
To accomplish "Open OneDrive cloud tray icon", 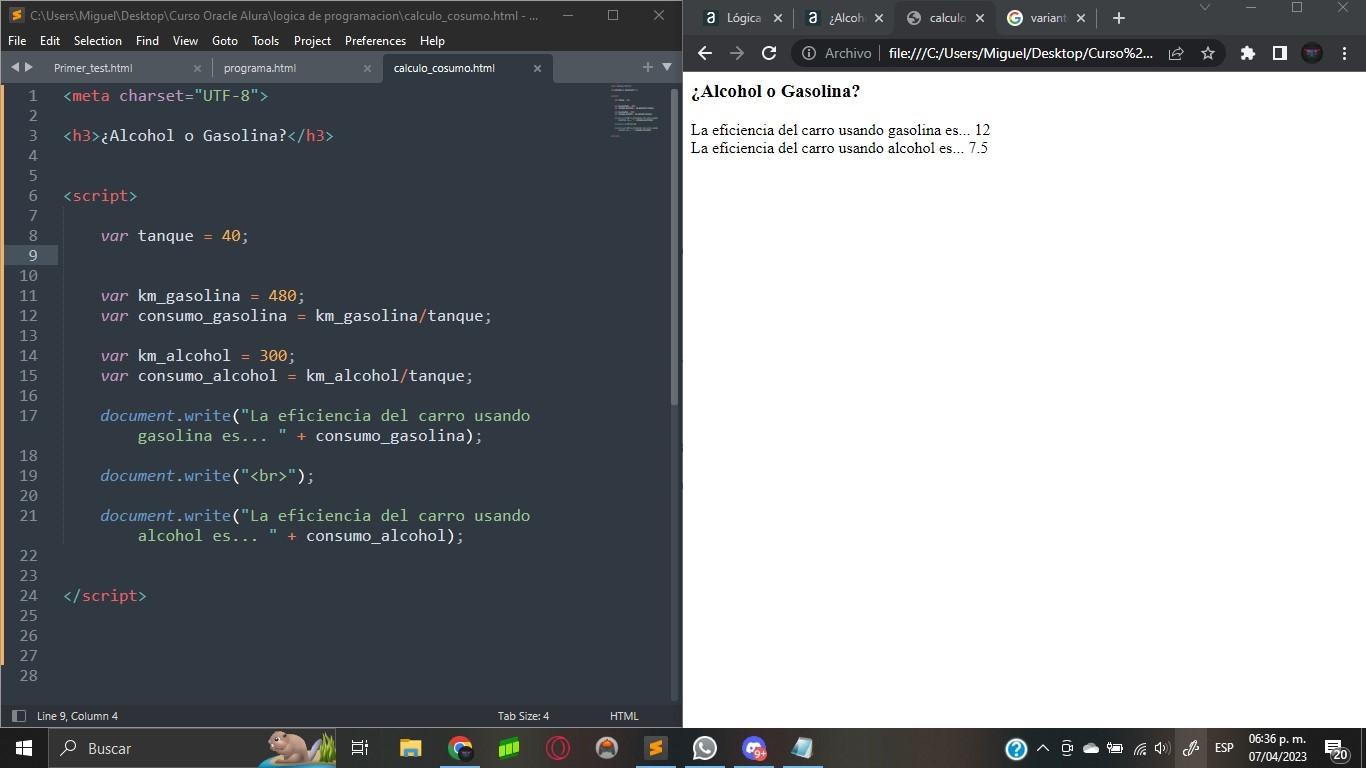I will coord(1091,748).
